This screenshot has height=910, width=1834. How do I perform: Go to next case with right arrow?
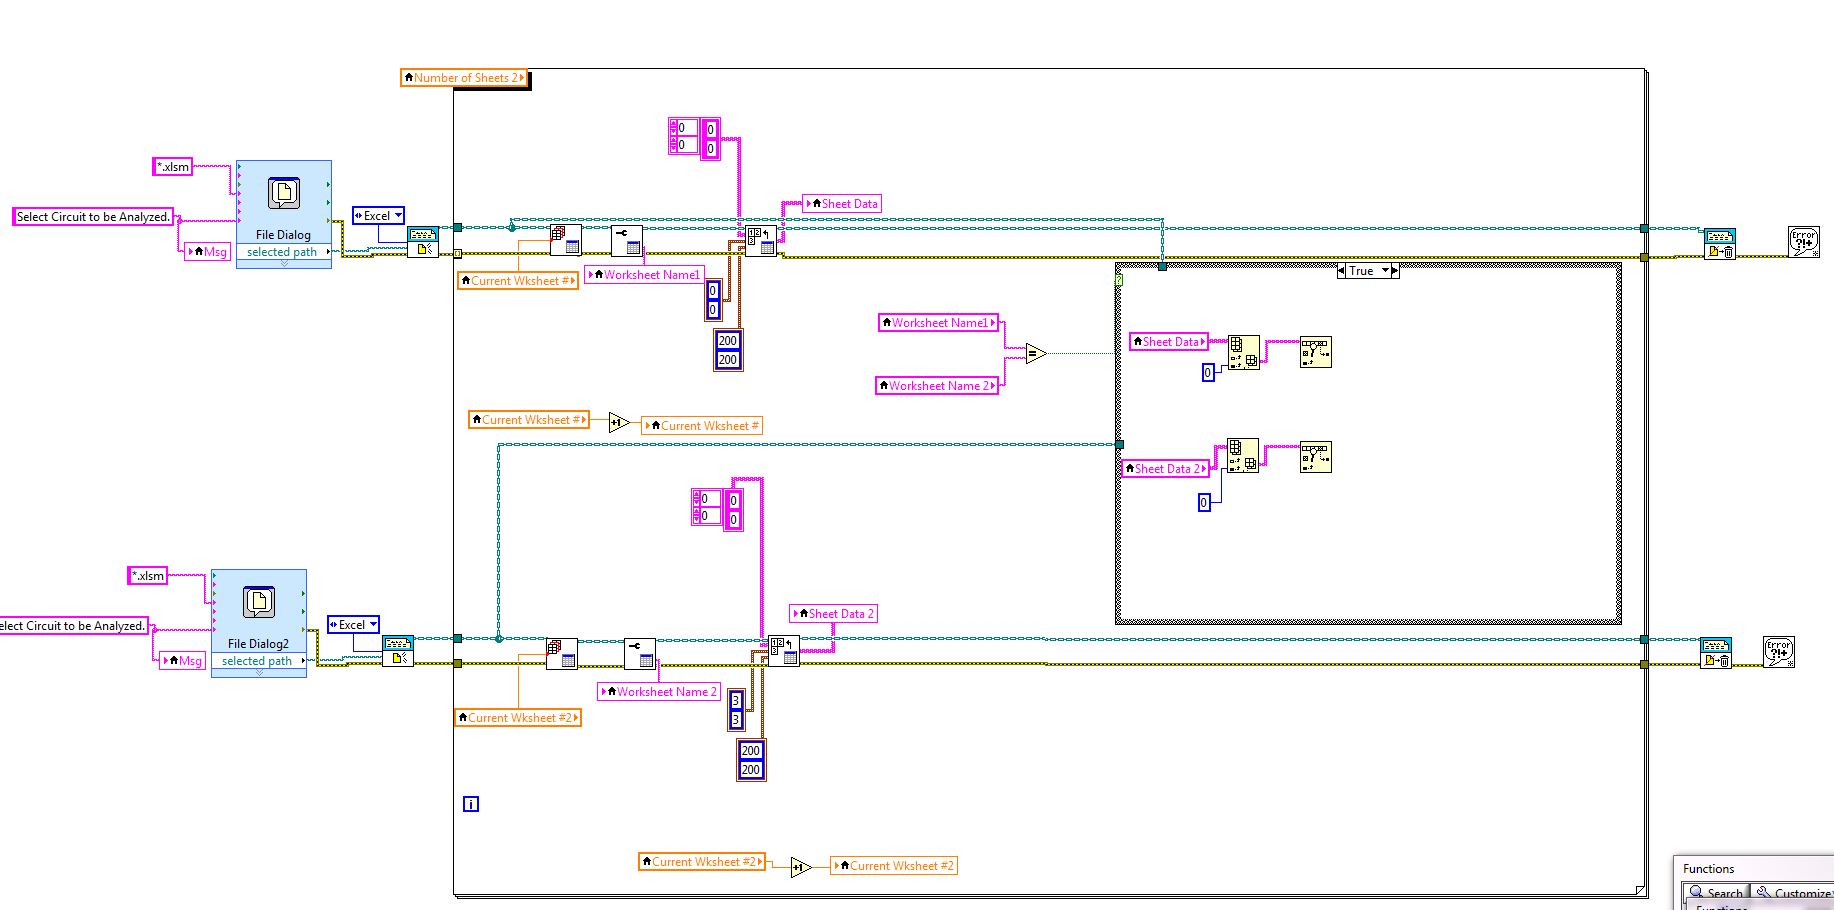point(1395,271)
